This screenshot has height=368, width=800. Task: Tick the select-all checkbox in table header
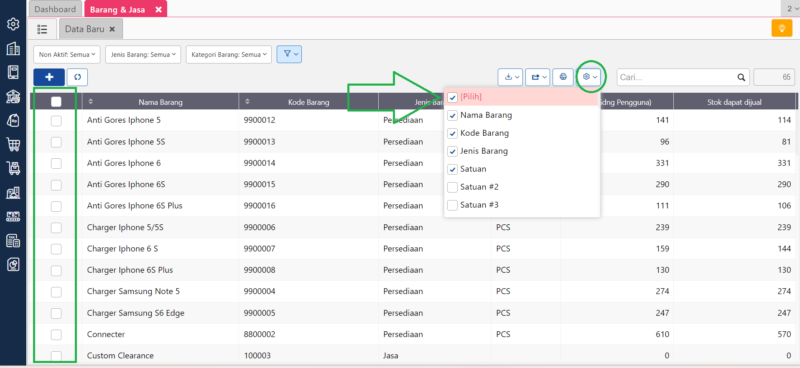[56, 102]
